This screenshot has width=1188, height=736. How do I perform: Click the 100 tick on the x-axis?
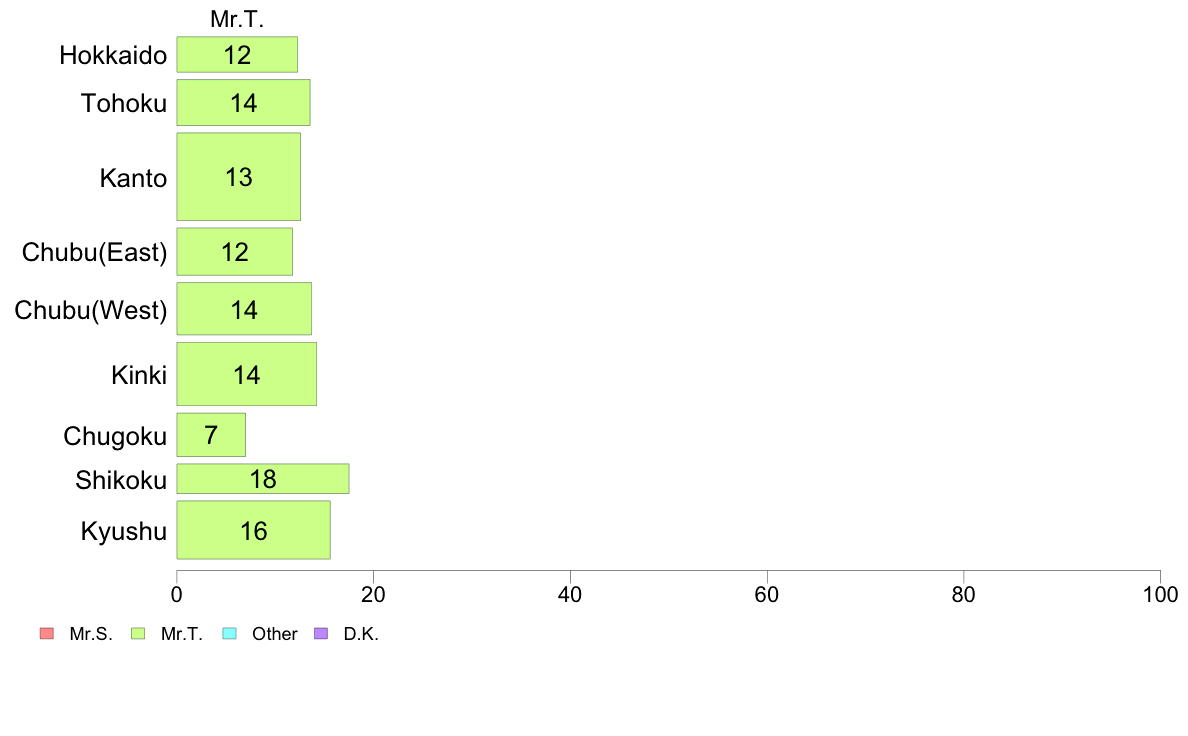(1160, 594)
